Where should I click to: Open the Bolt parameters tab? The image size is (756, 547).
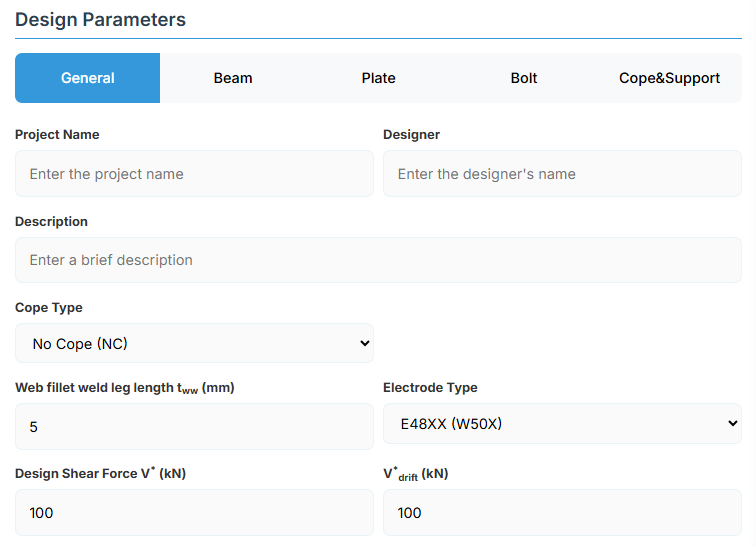click(524, 78)
